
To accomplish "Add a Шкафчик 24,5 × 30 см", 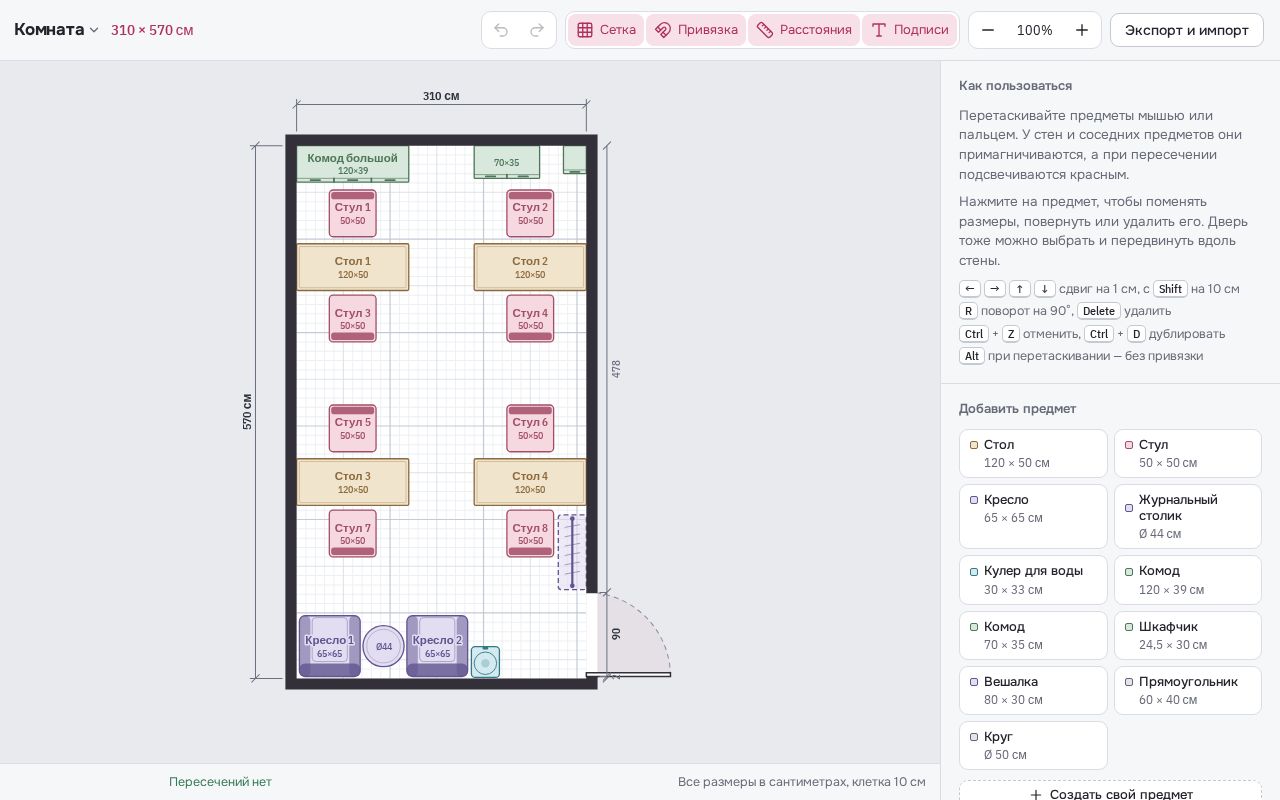I will (1188, 636).
